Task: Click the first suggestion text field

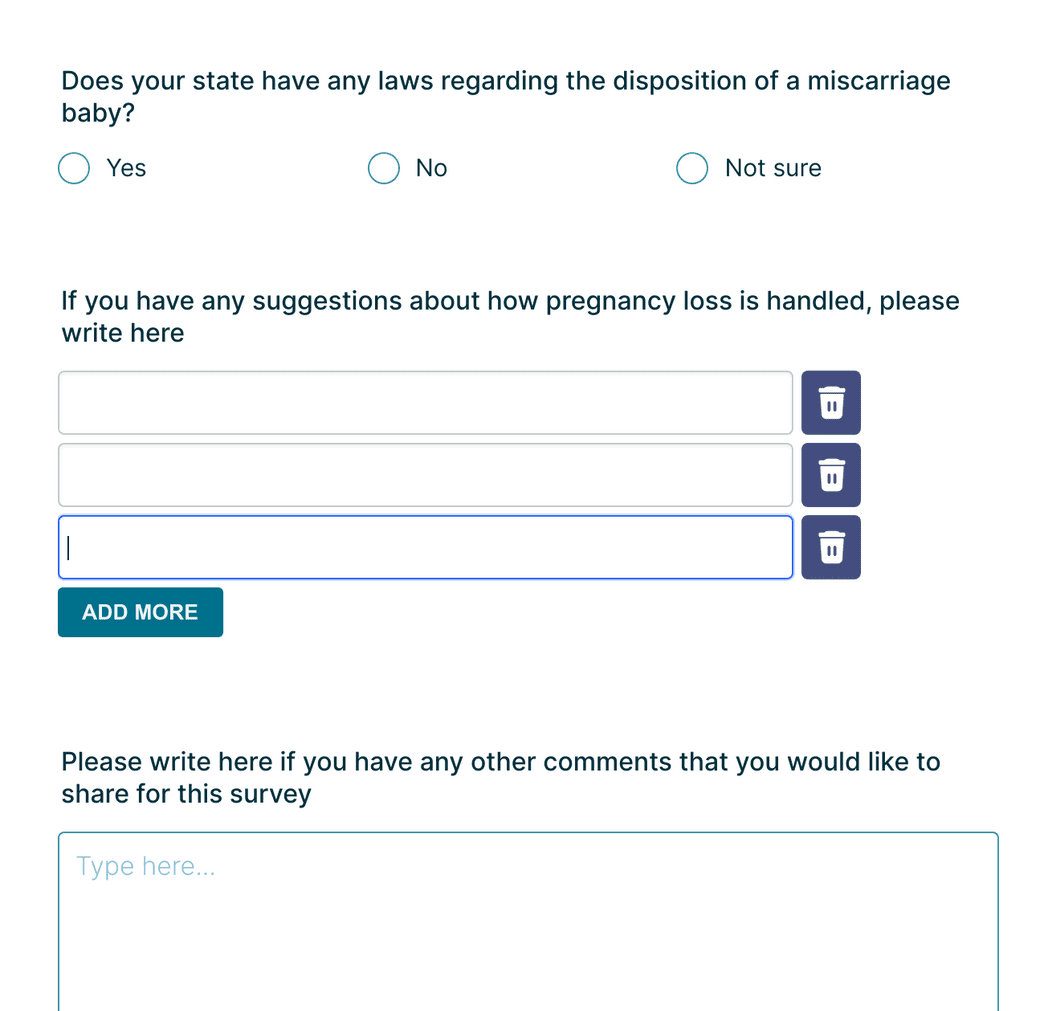Action: [x=425, y=402]
